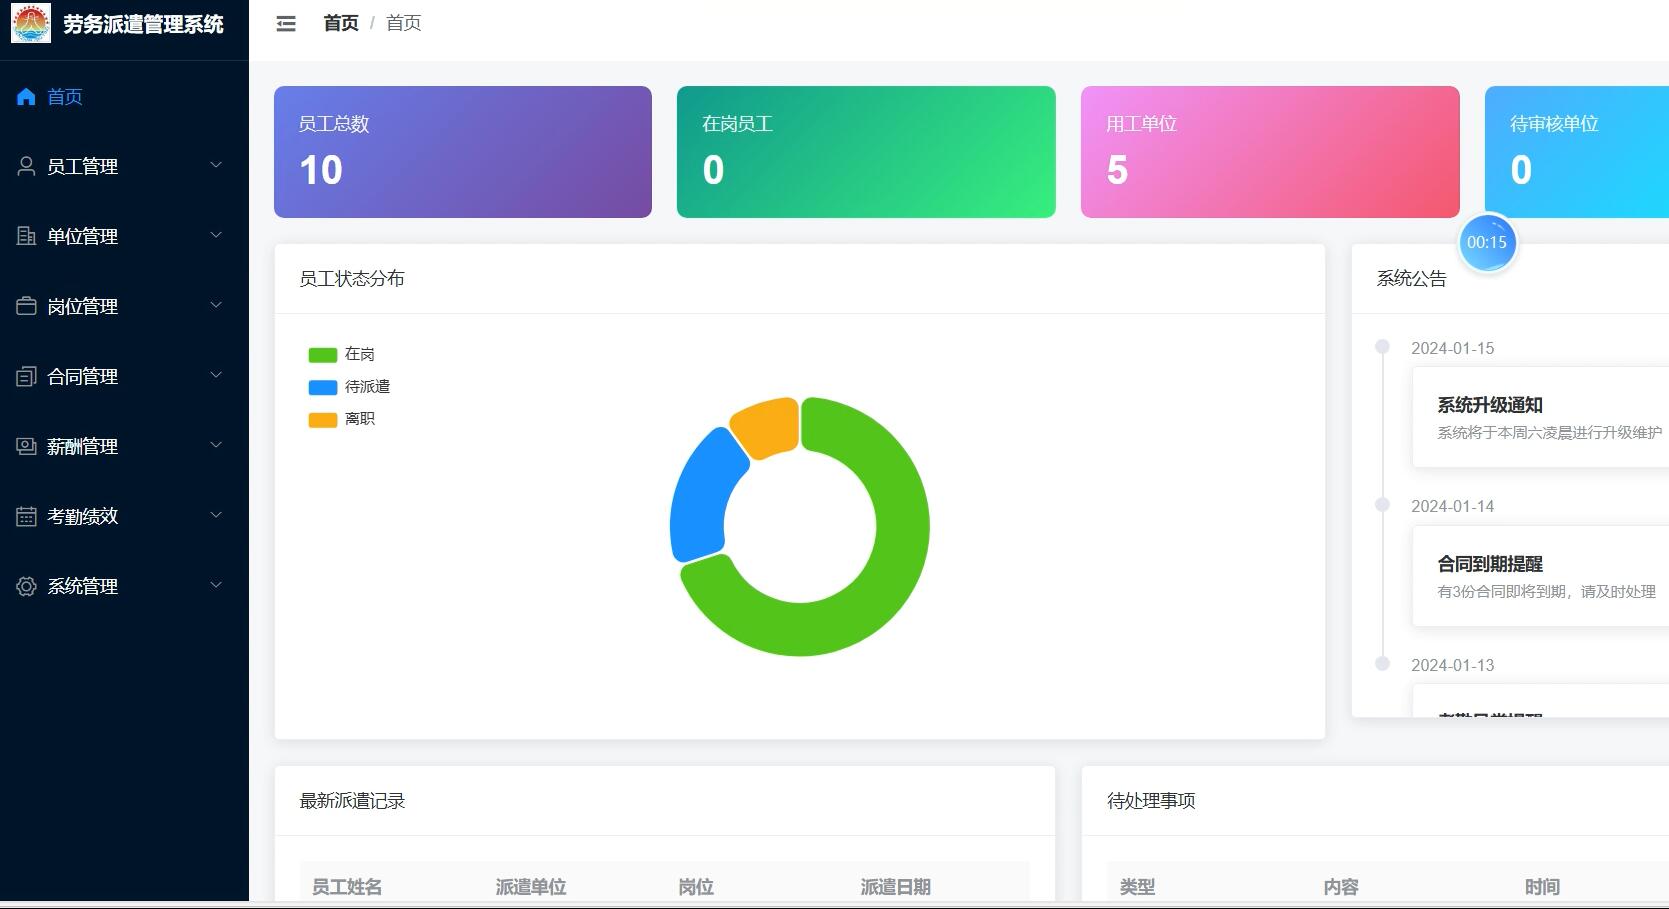This screenshot has height=909, width=1669.
Task: Click the system logo in the sidebar header
Action: pos(31,23)
